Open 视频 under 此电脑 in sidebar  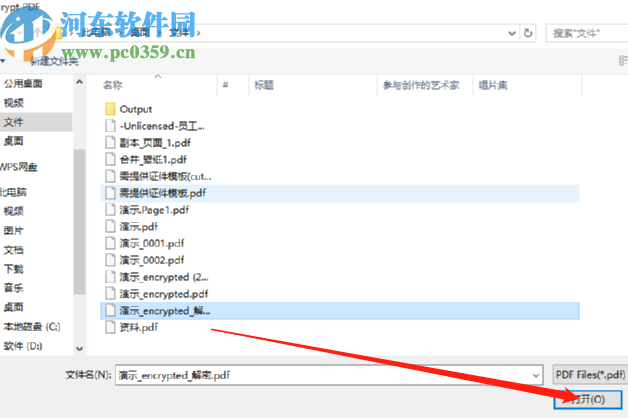14,211
